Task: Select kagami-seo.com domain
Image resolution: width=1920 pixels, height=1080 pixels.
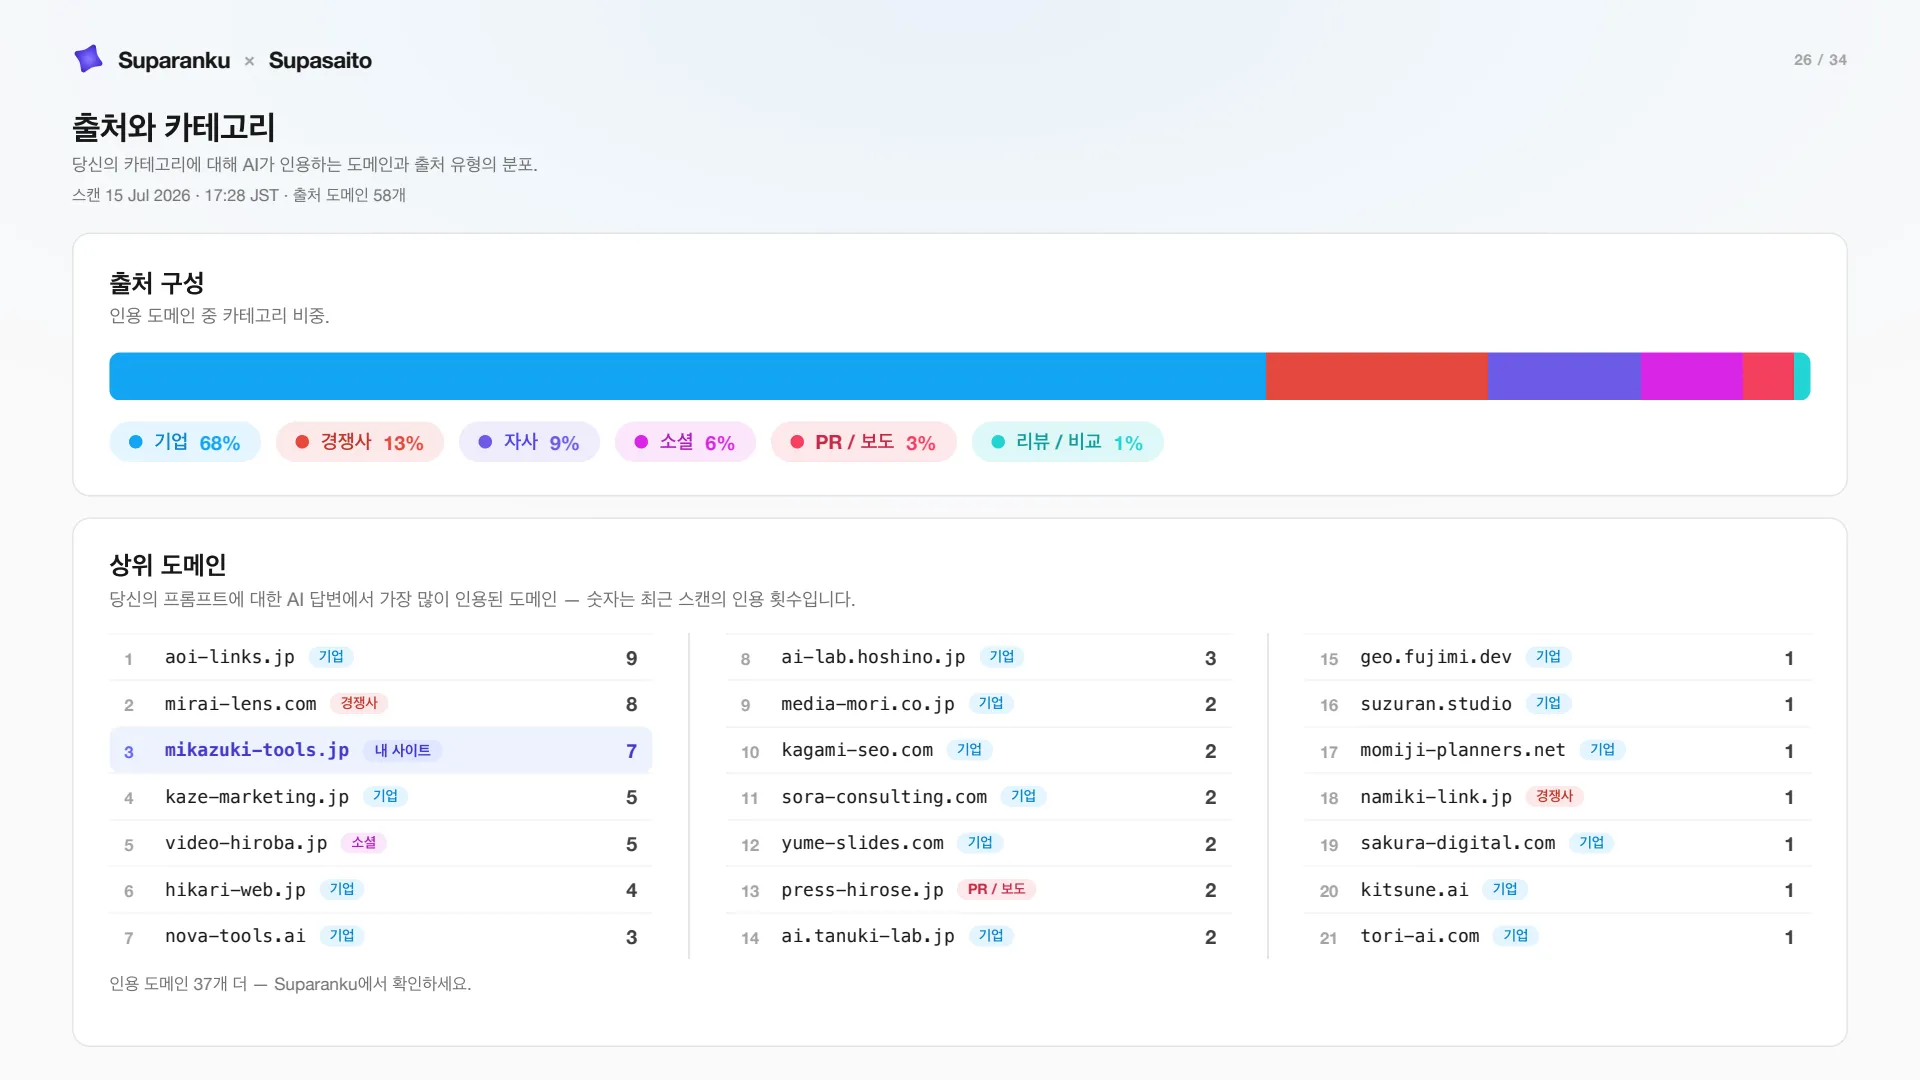Action: [857, 750]
